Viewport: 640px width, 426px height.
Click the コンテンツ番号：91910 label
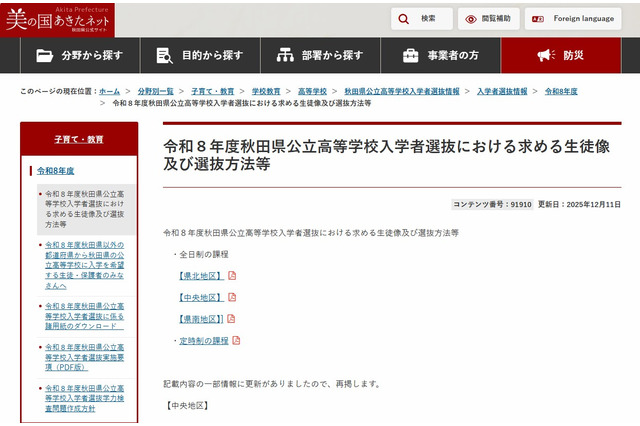pyautogui.click(x=492, y=204)
